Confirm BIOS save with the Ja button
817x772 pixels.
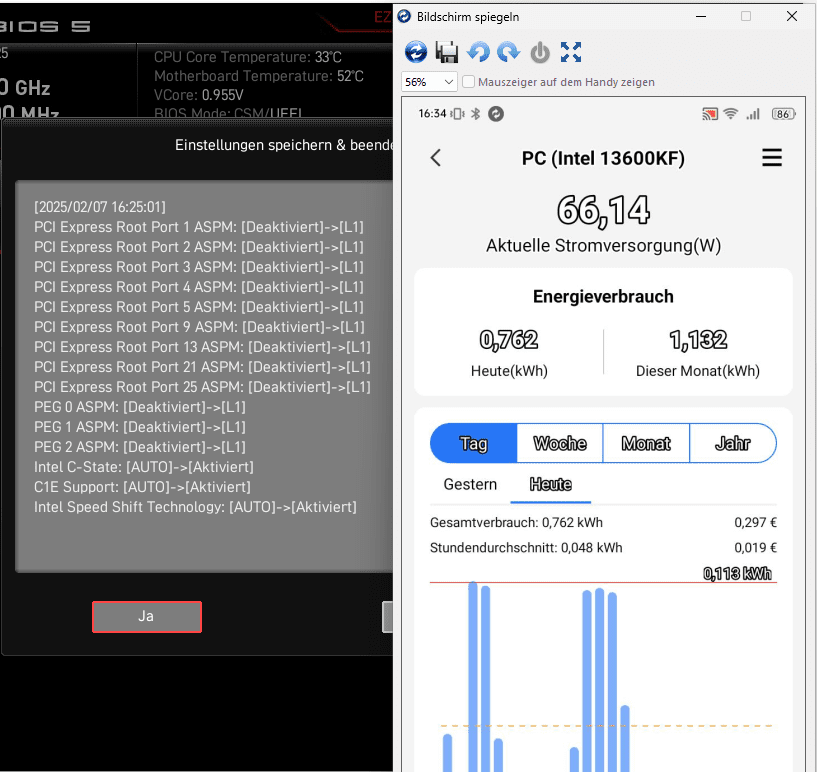(x=147, y=617)
